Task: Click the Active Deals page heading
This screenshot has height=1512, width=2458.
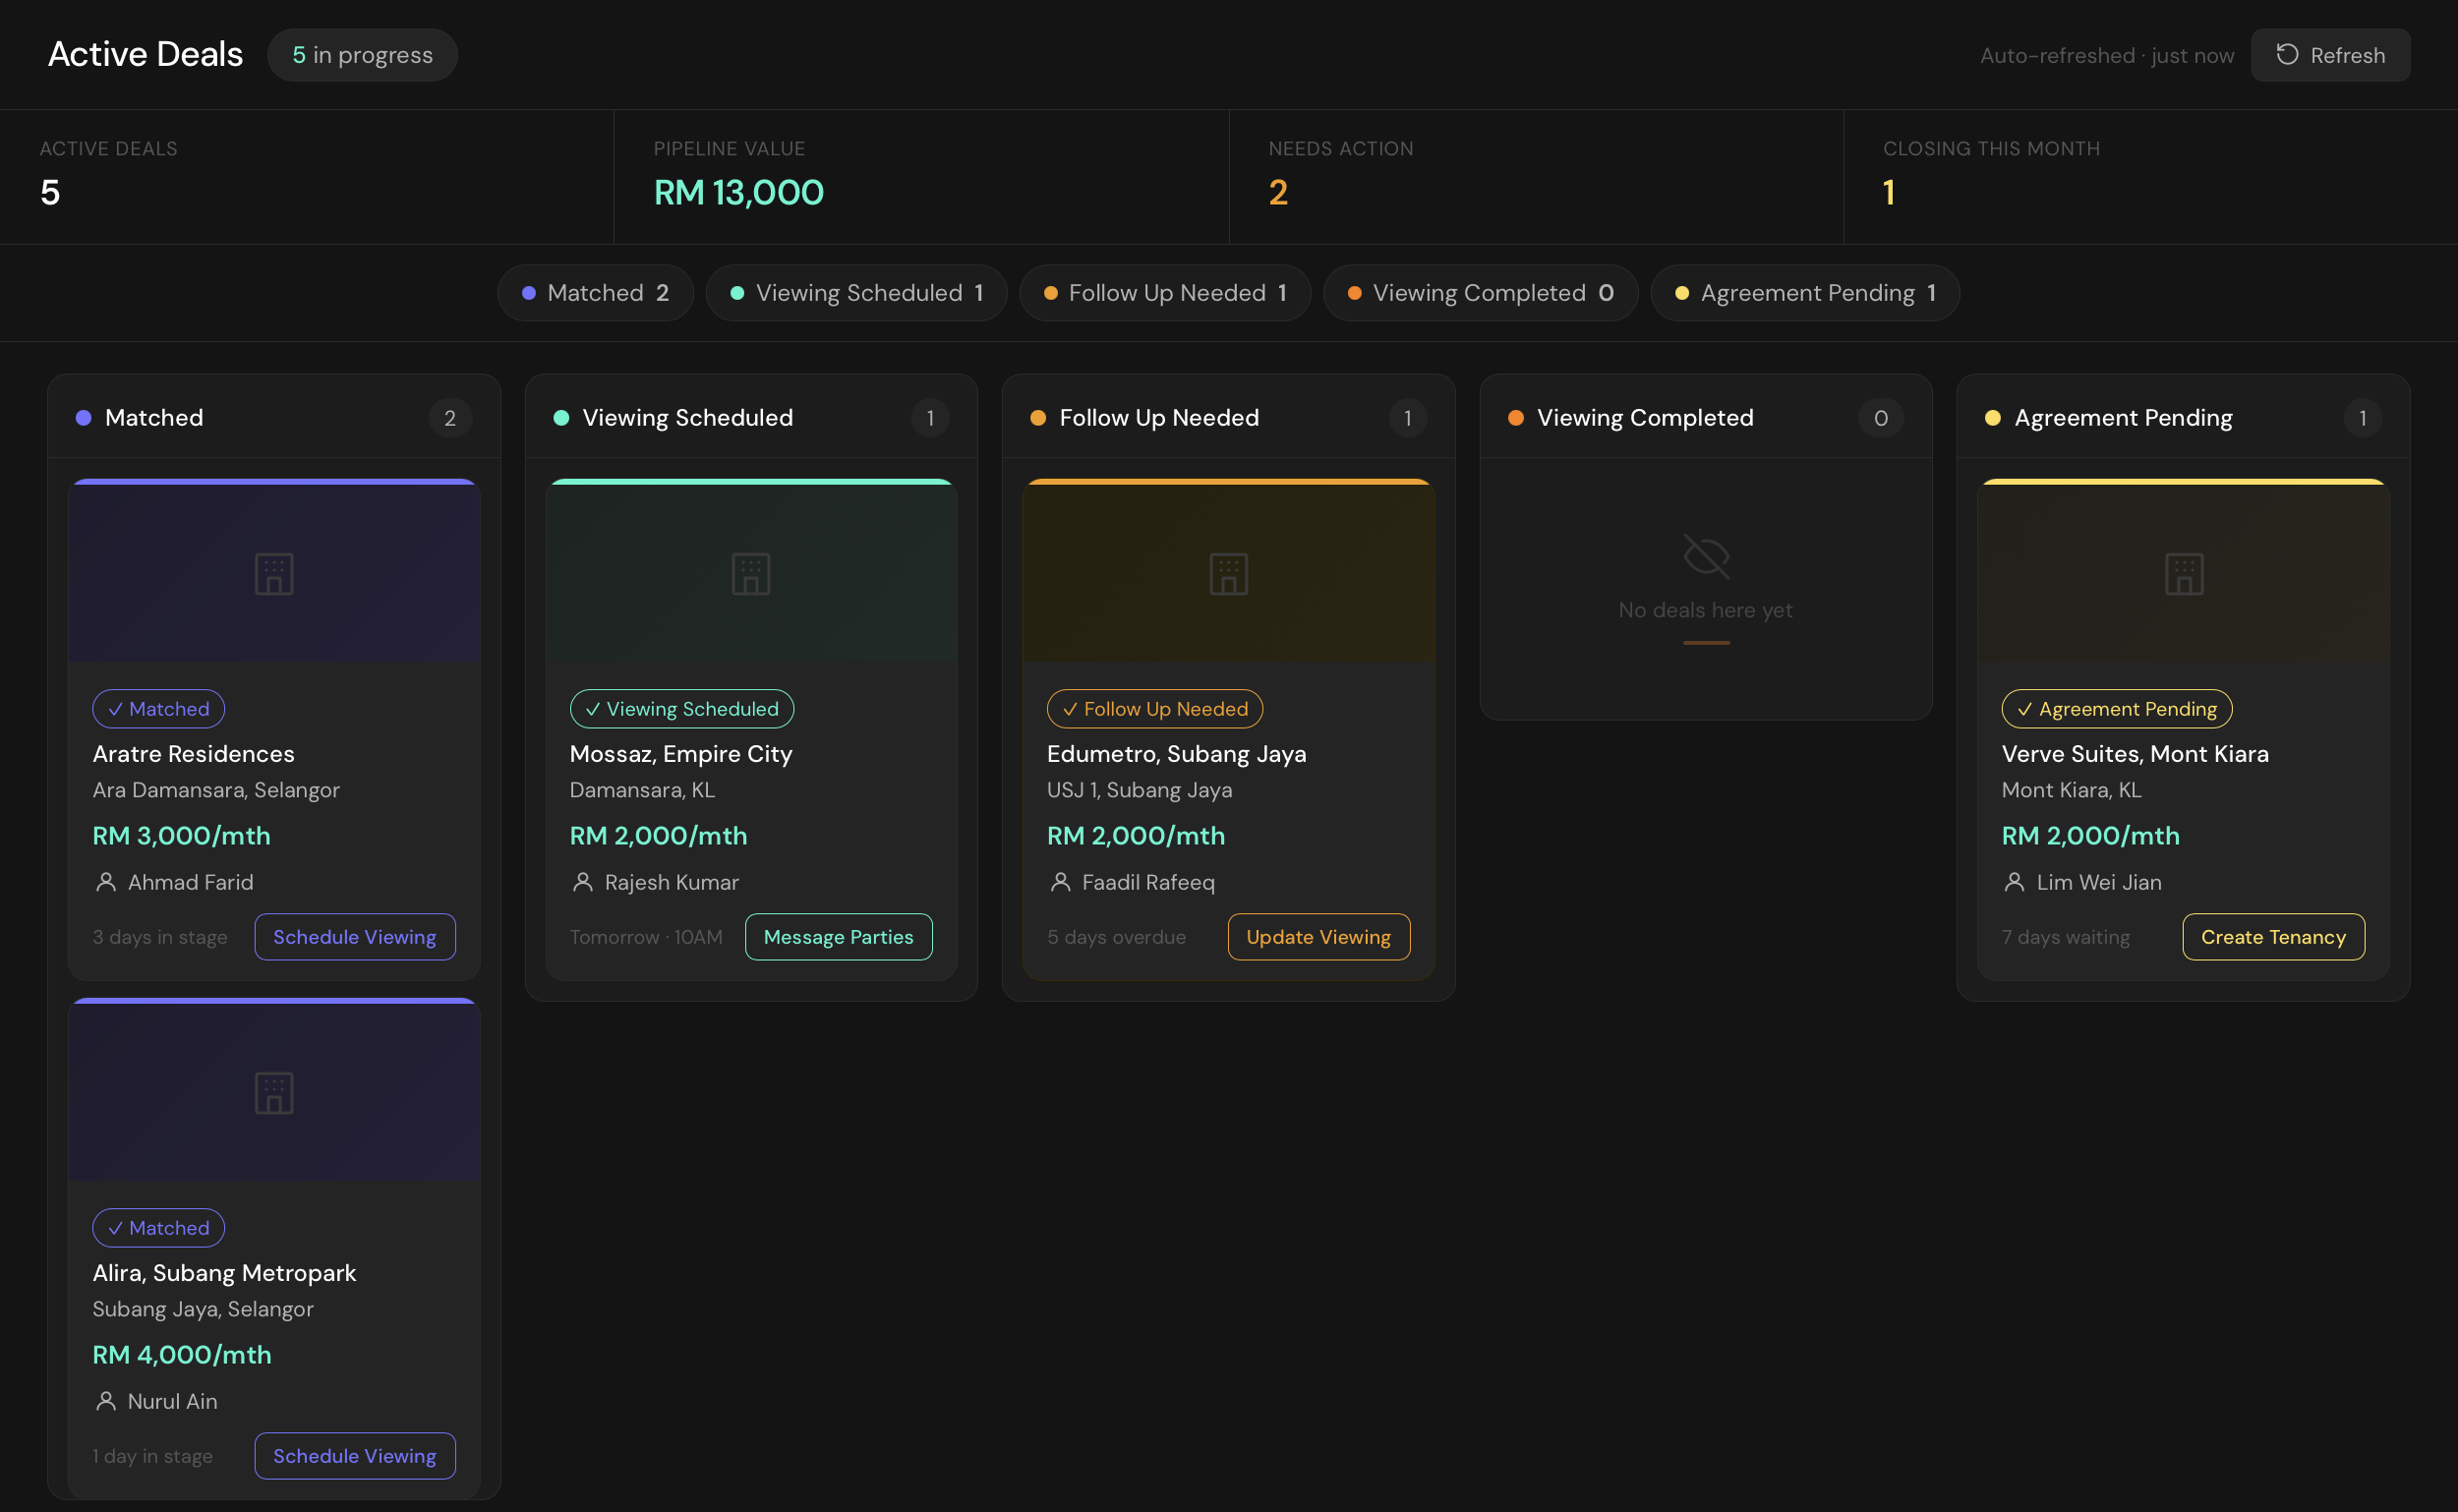Action: [x=146, y=54]
